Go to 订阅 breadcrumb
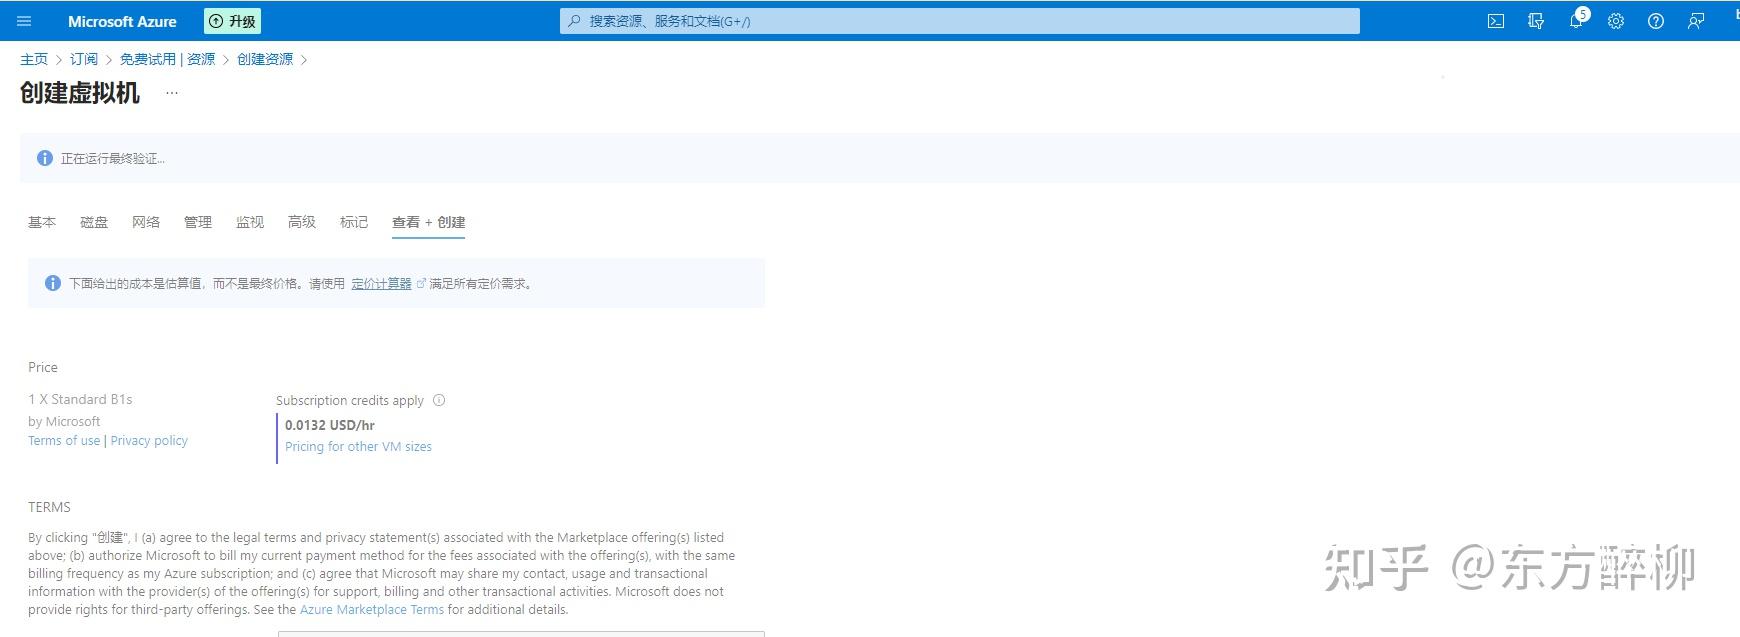Screen dimensions: 1740x637 click(84, 59)
